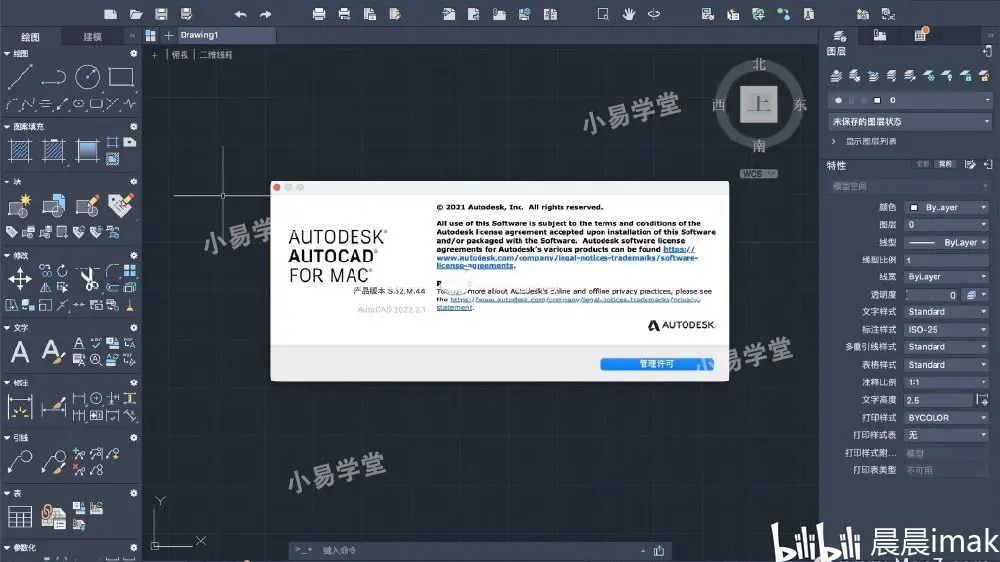Select the multileader tool
Screen dimensions: 1000x562
(20, 461)
